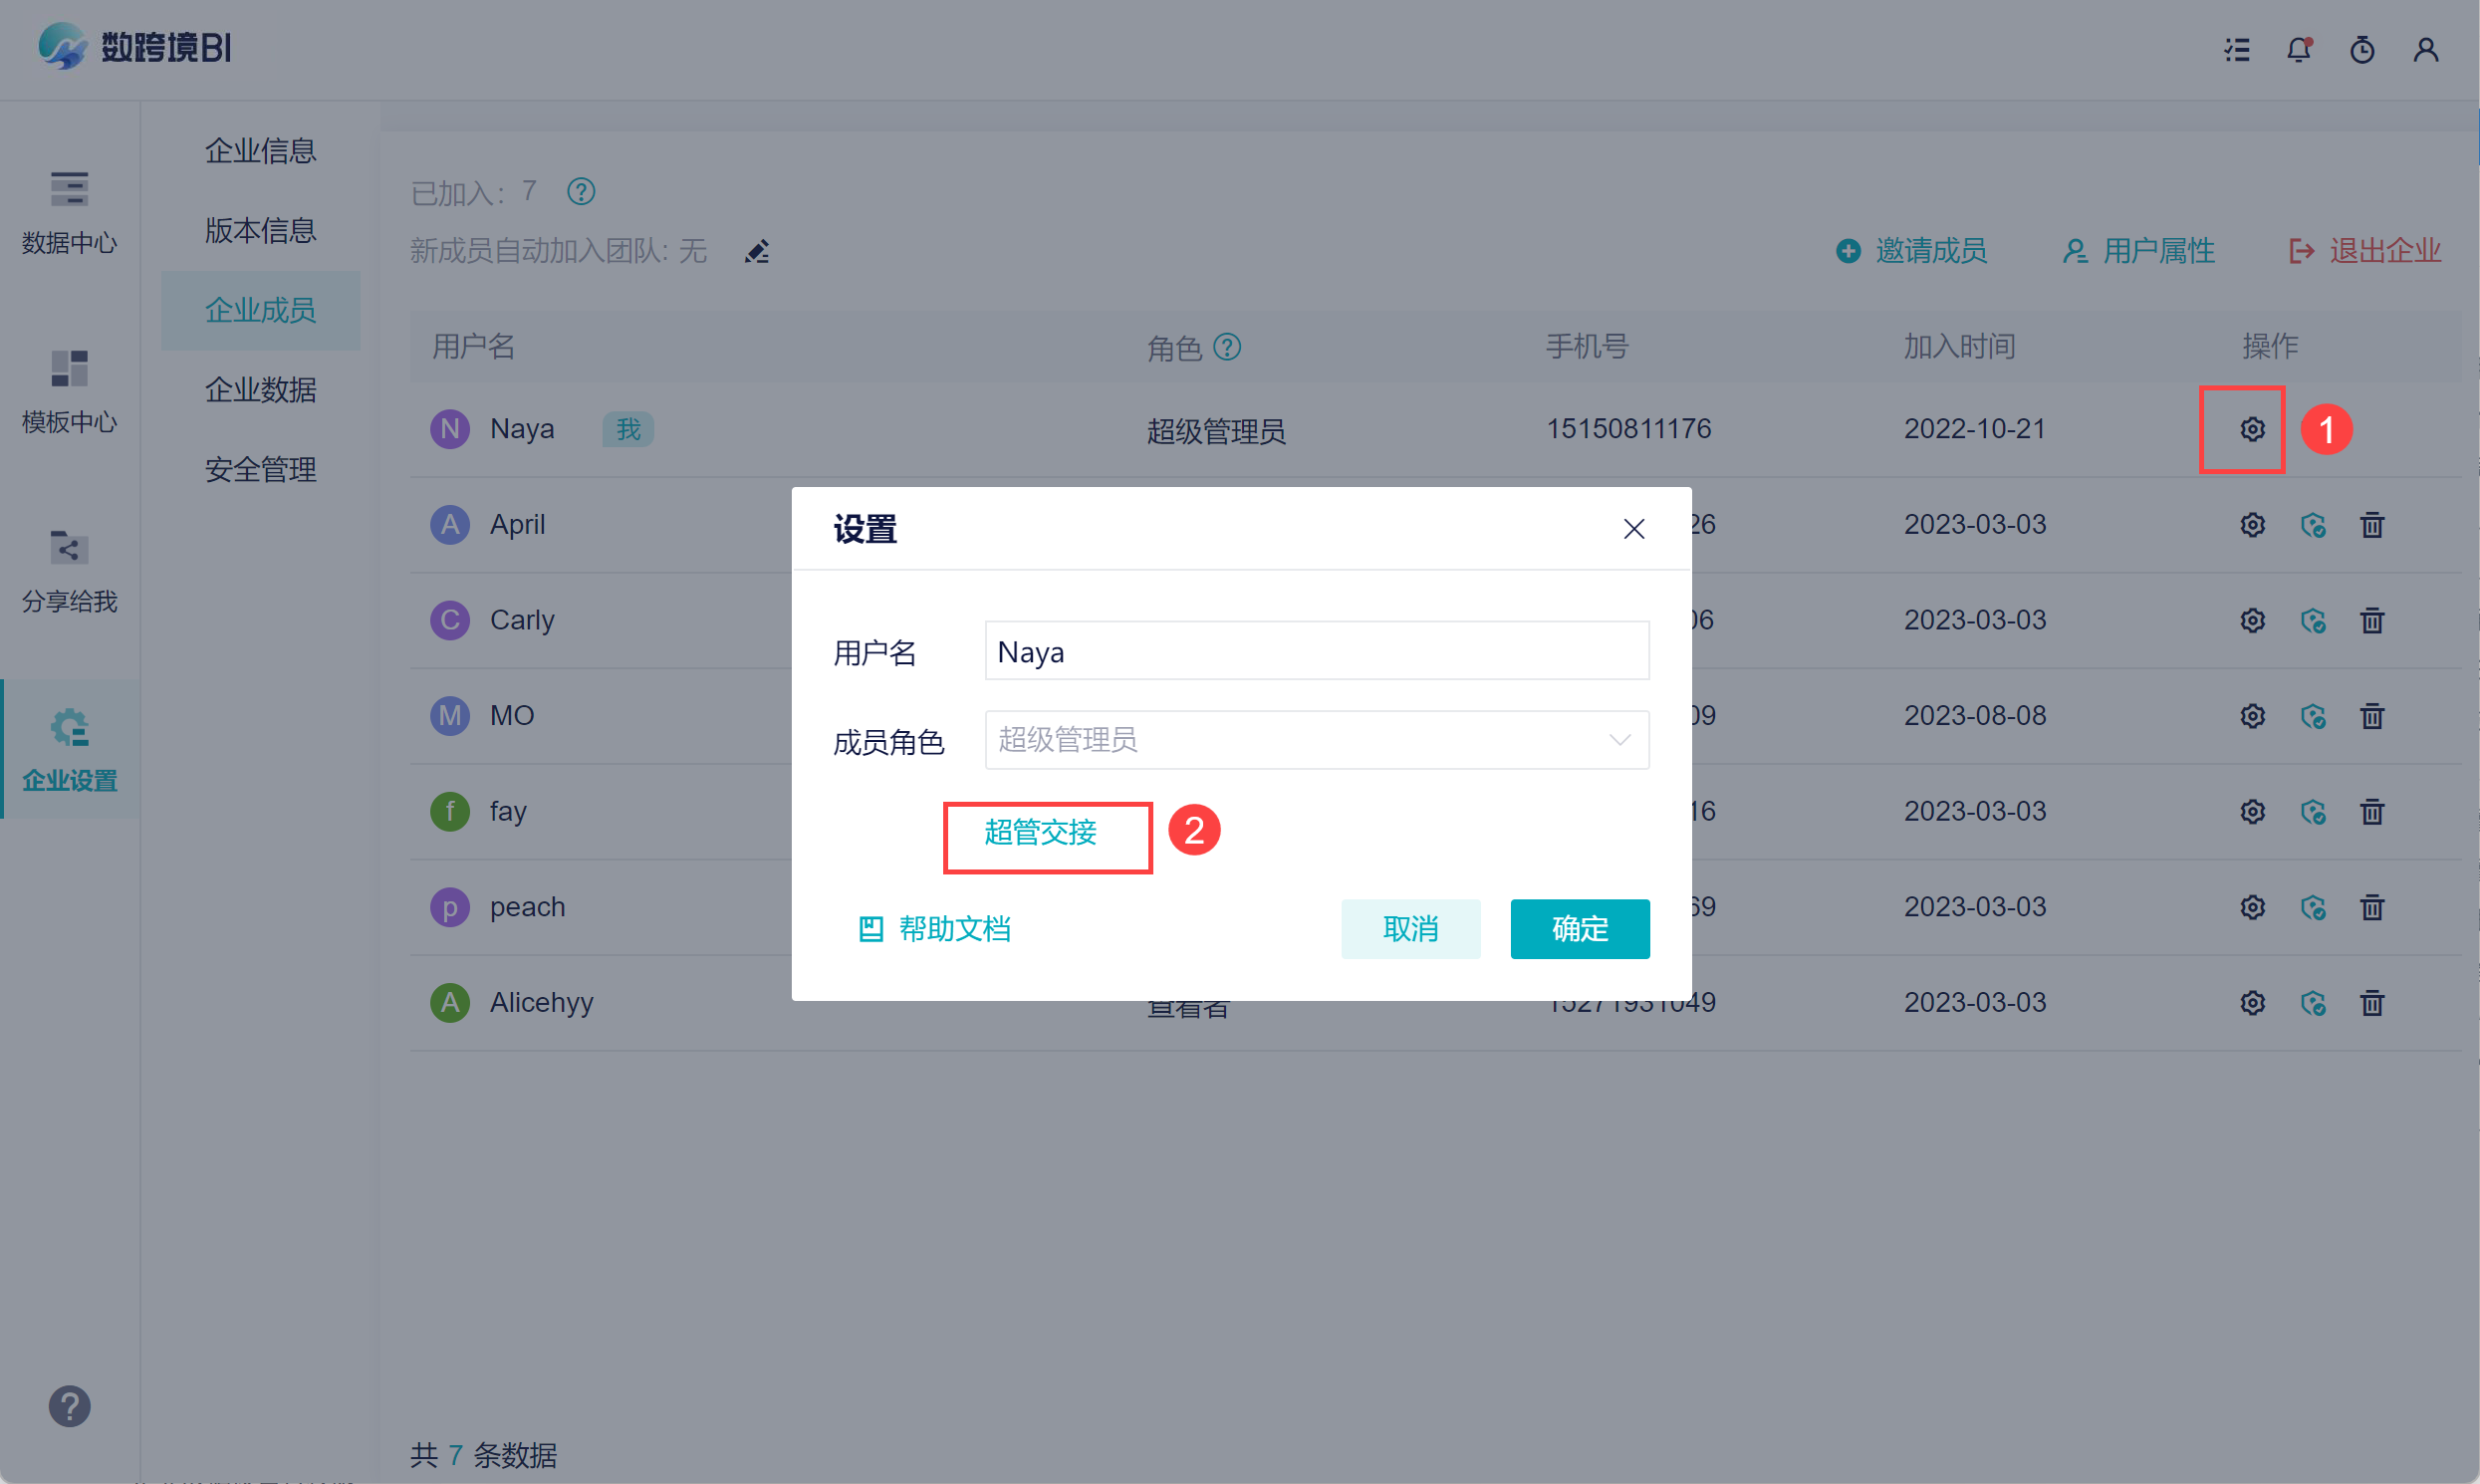Switch to 数据中心 sidebar tab

(69, 211)
